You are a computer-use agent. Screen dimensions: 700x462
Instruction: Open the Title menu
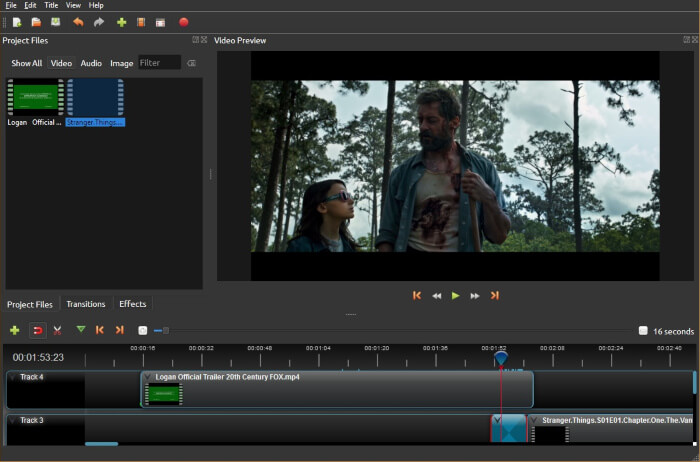(51, 5)
